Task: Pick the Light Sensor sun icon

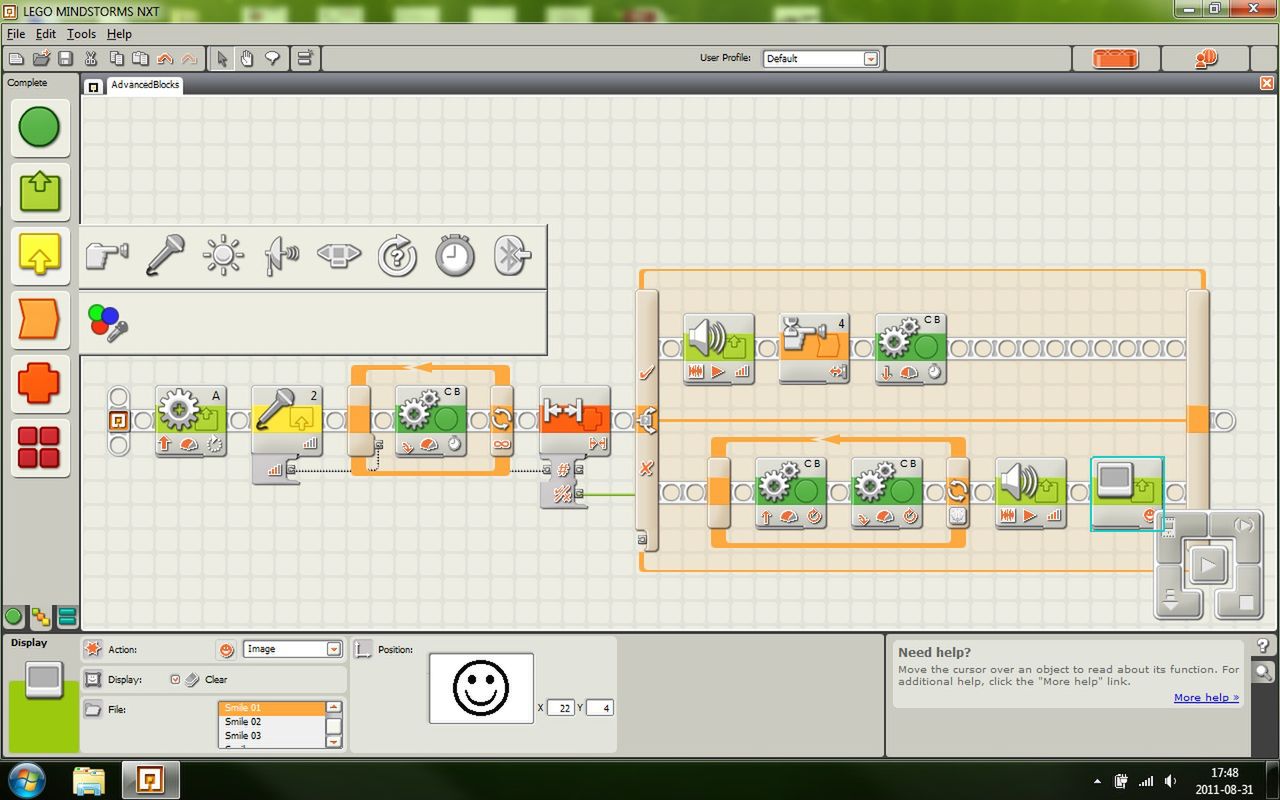Action: click(222, 256)
